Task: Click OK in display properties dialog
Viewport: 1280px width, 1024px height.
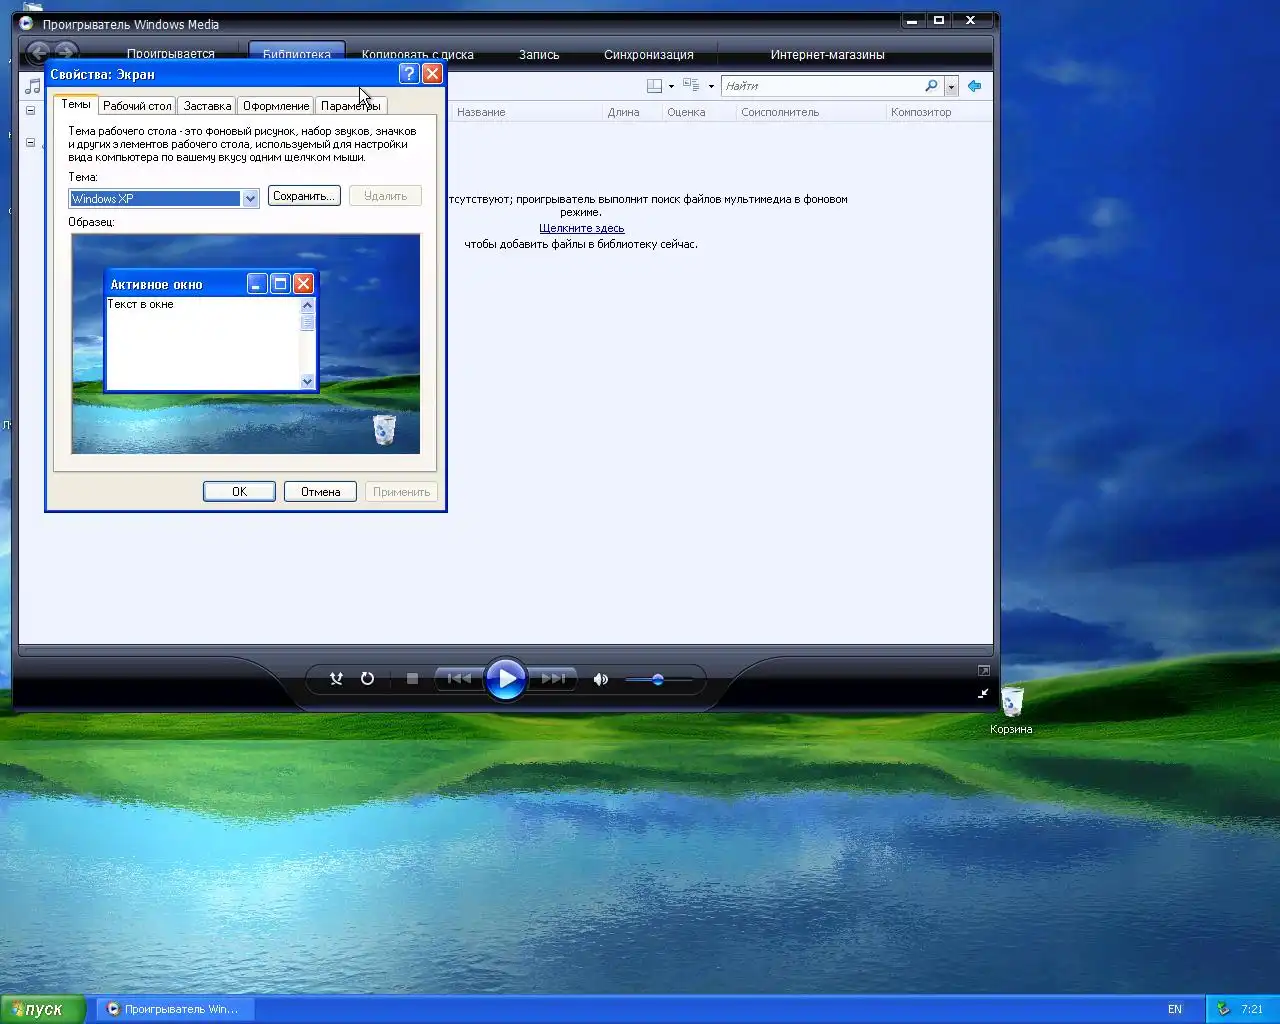Action: [x=239, y=491]
